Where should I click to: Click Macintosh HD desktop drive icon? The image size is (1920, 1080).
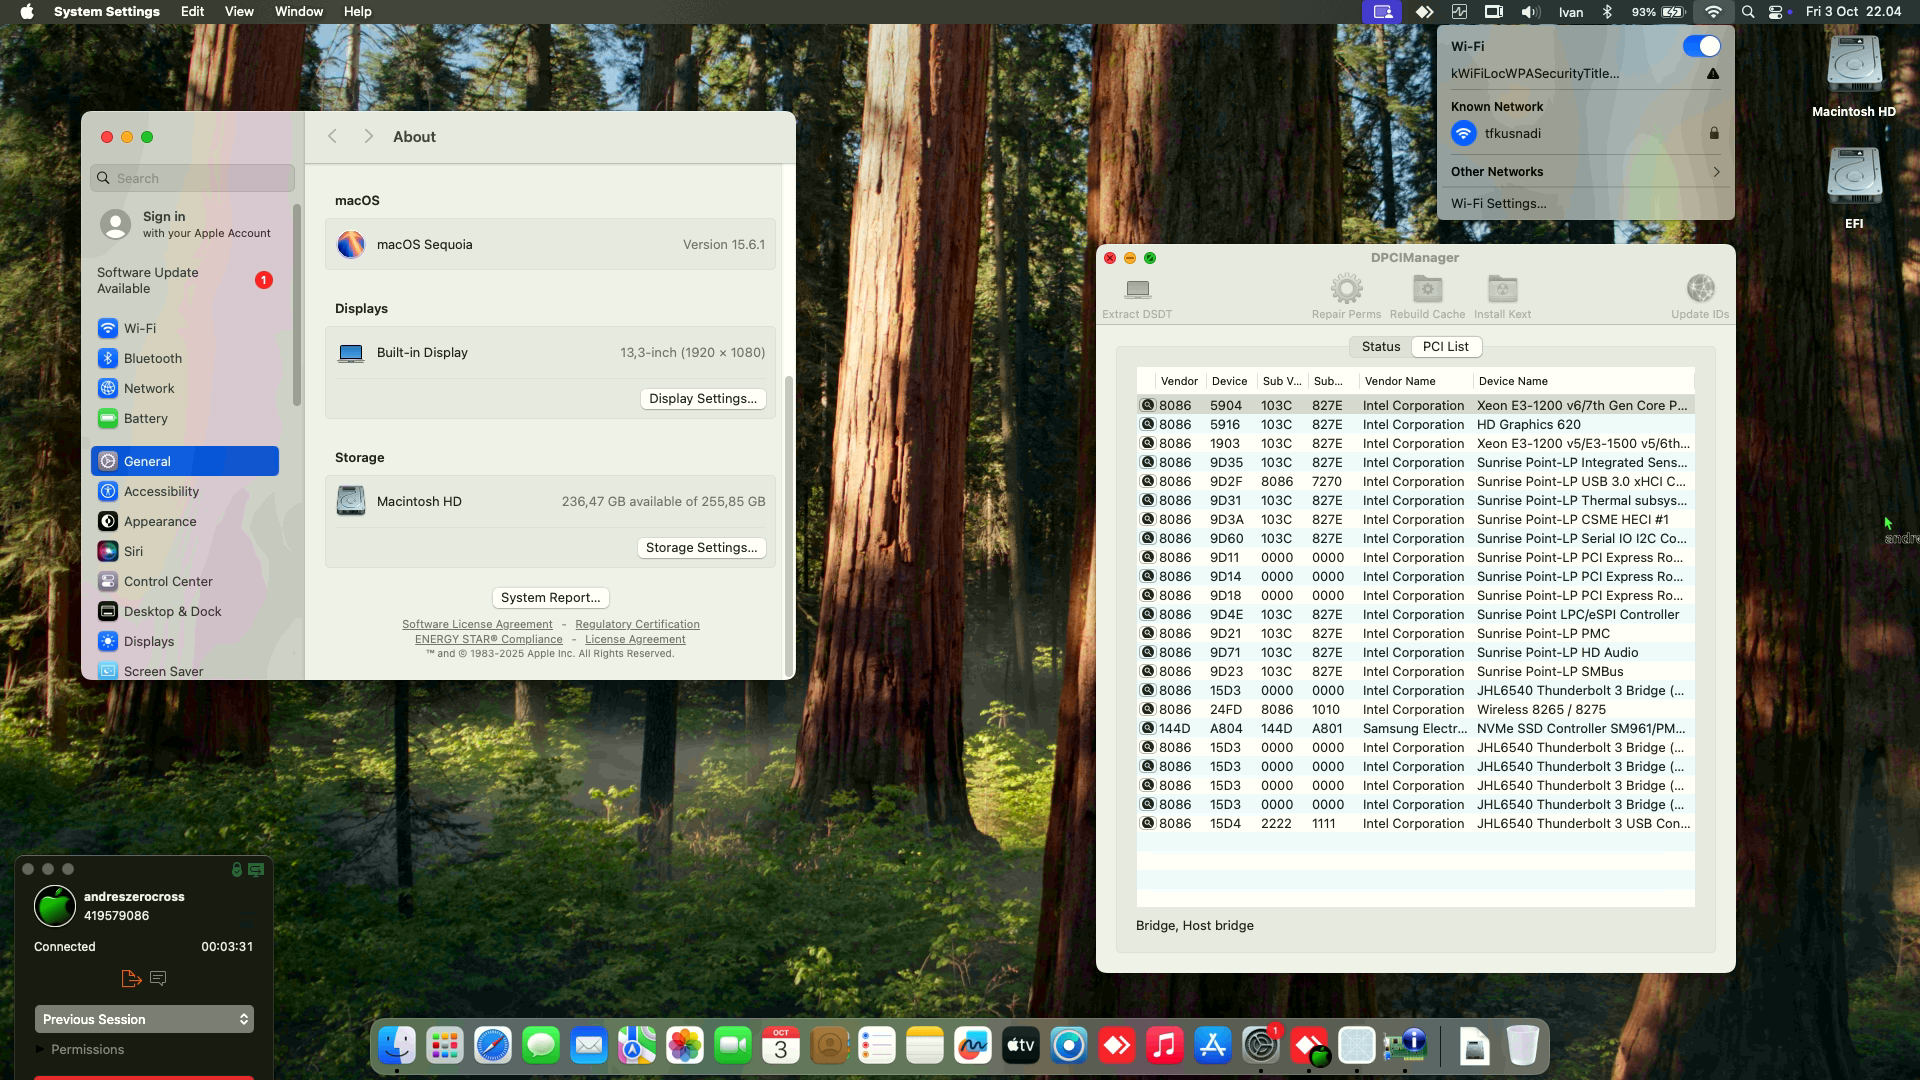click(x=1854, y=65)
